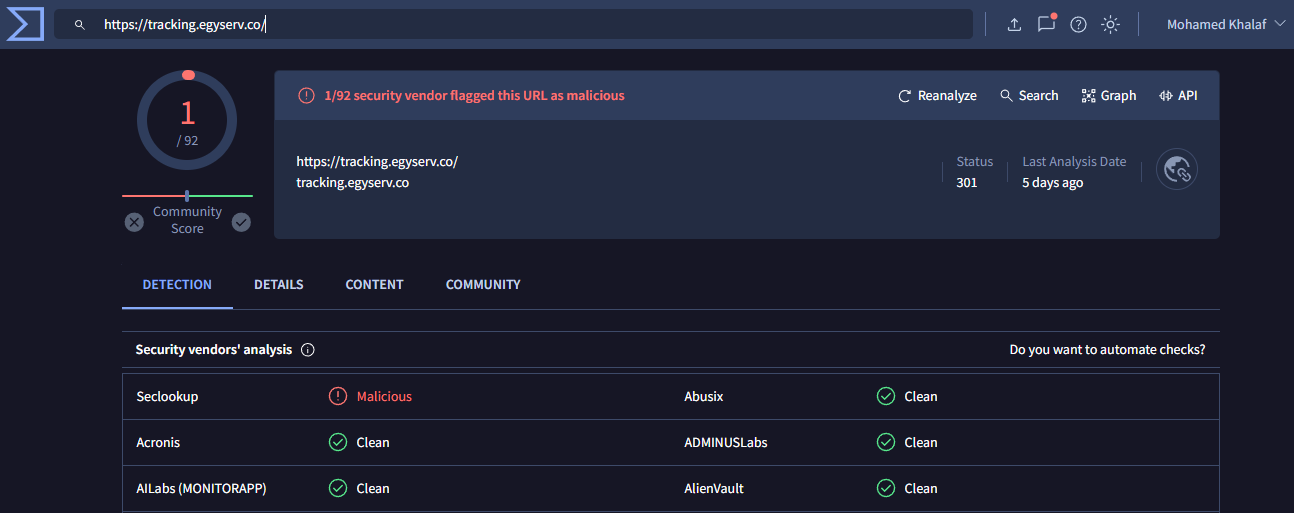The height and width of the screenshot is (513, 1294).
Task: Switch to the DETECTION tab
Action: (177, 285)
